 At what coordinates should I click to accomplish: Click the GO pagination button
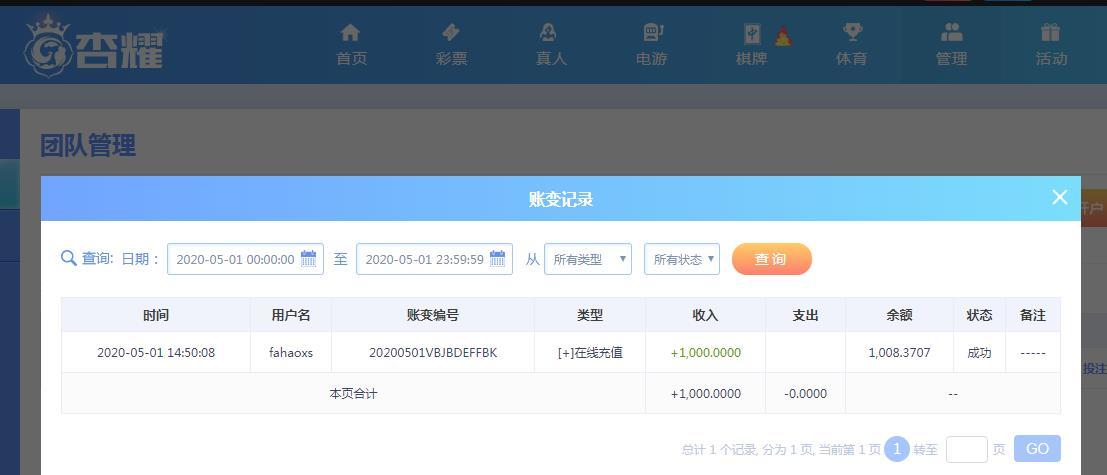[x=1037, y=449]
